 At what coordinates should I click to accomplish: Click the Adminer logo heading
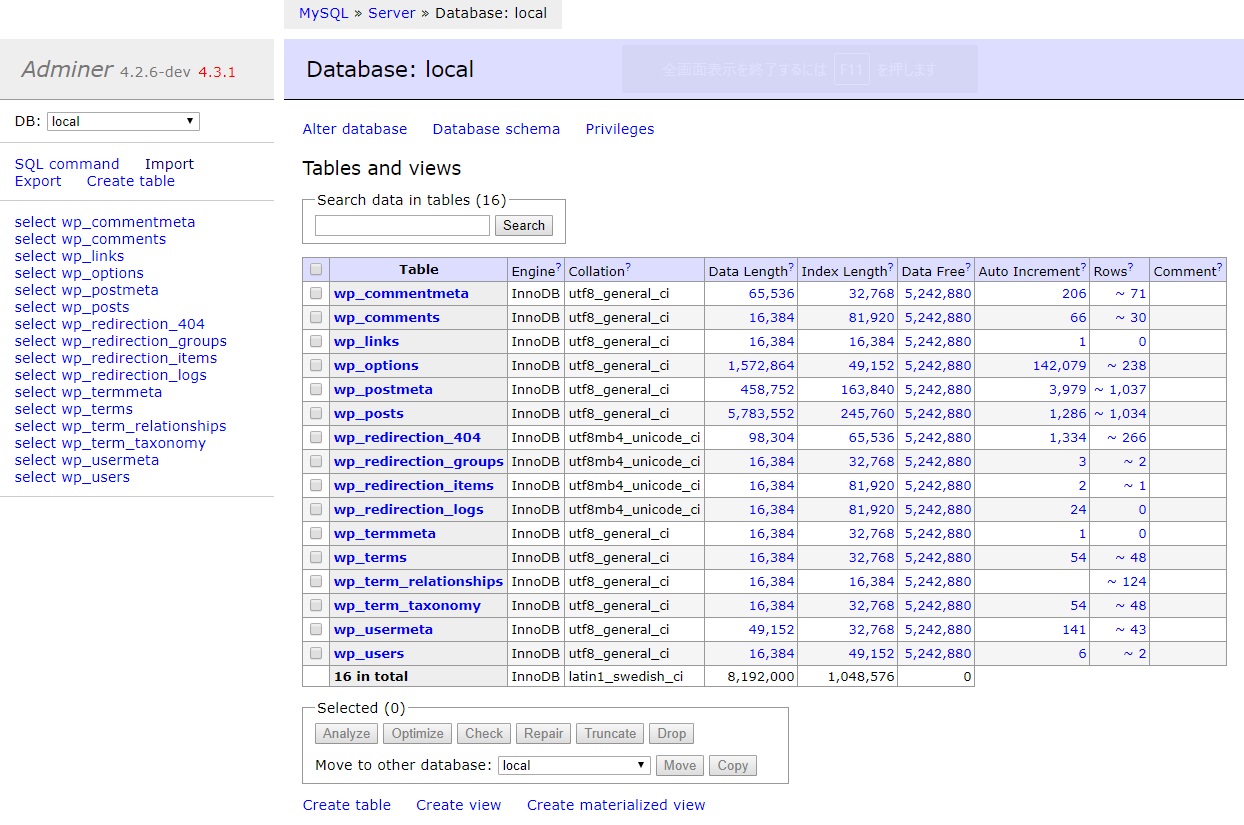(67, 69)
